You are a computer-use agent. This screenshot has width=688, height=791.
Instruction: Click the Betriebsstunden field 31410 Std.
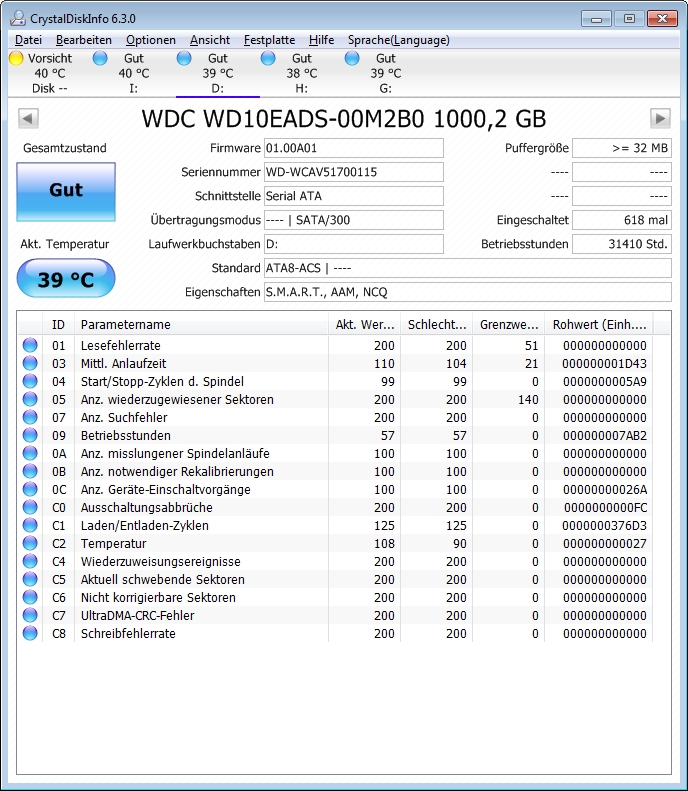[622, 244]
